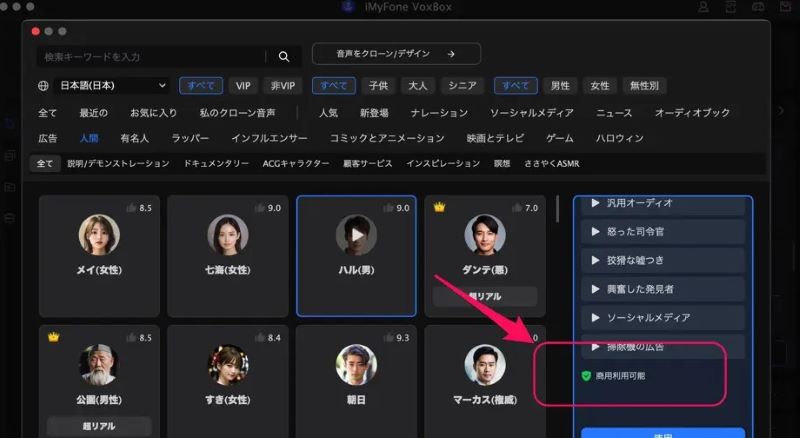Click the thumbs-up rating on 七海(女性)
The image size is (800, 438).
(260, 208)
